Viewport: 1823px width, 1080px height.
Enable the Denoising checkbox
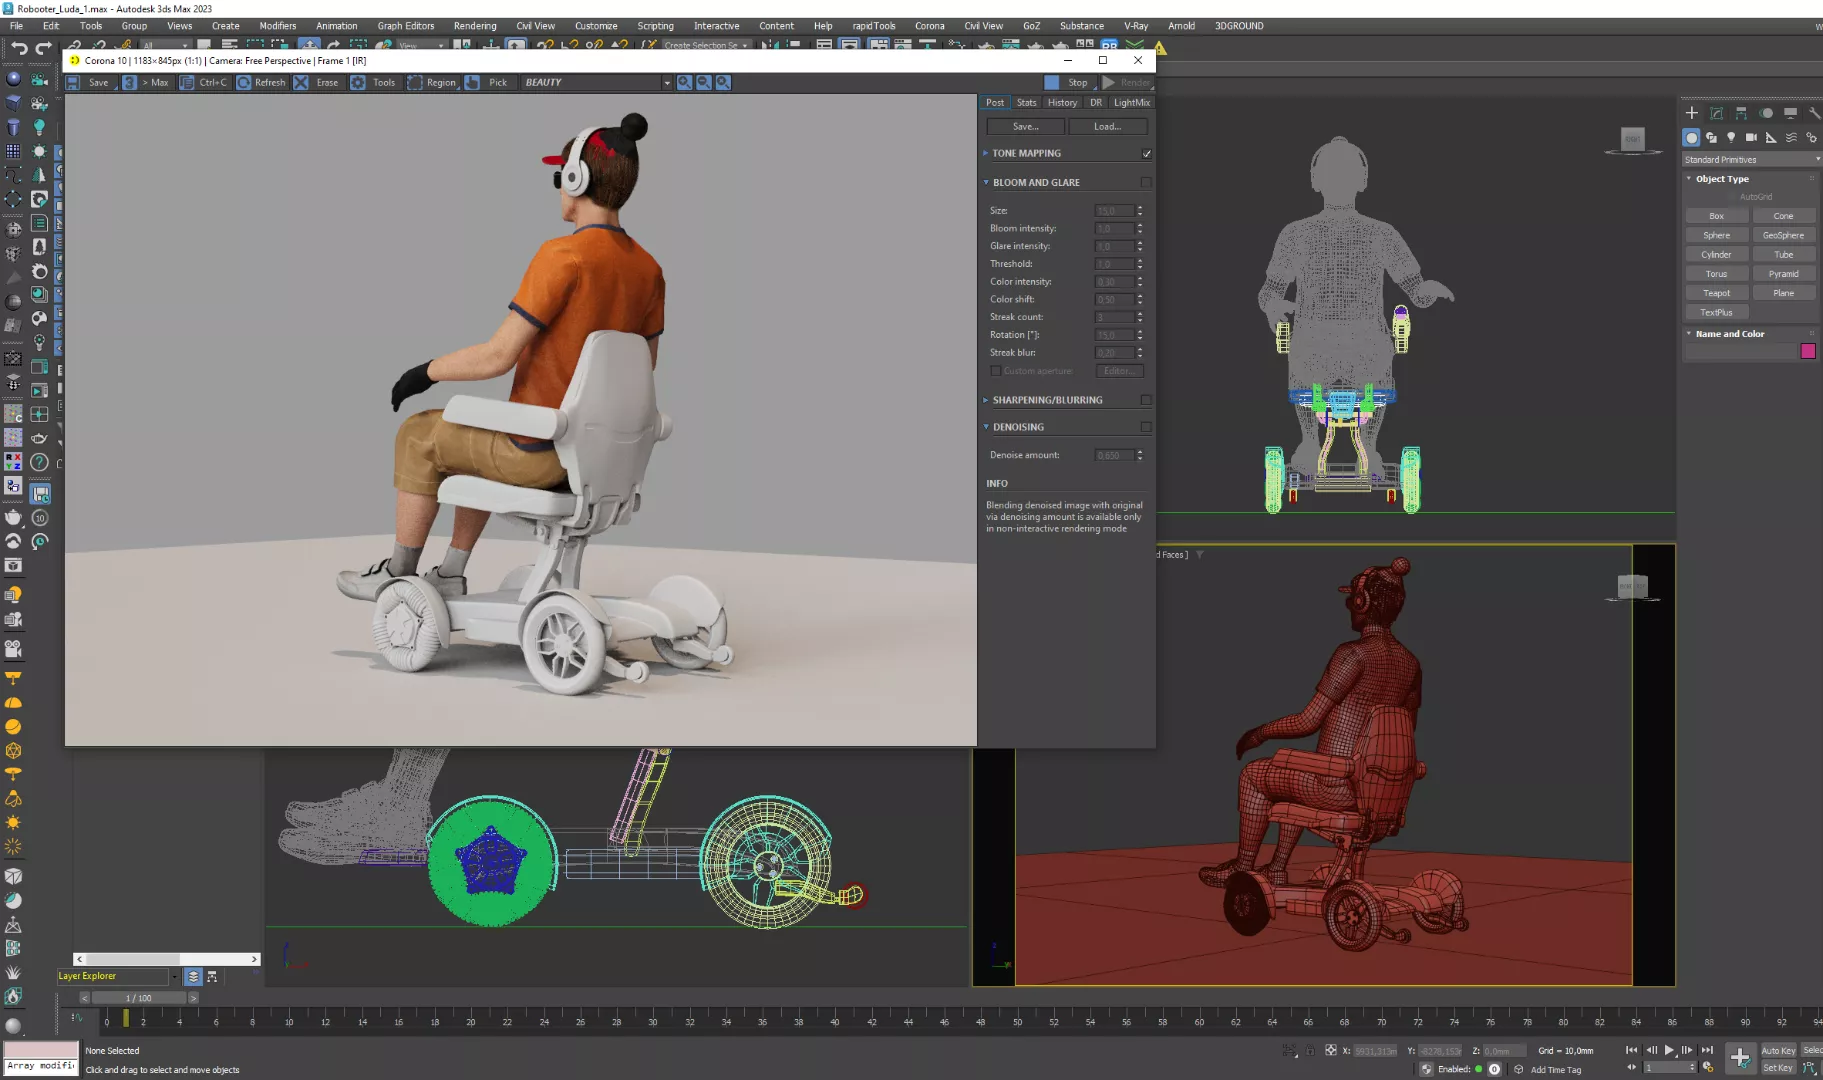coord(1146,427)
